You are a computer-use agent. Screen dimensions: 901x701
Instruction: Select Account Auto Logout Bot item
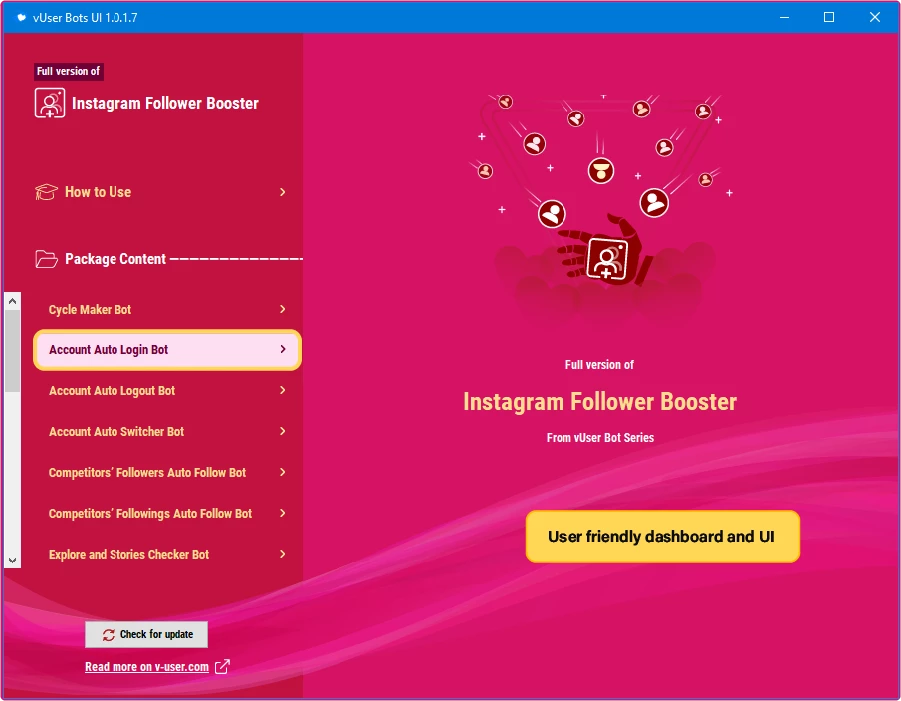tap(167, 390)
